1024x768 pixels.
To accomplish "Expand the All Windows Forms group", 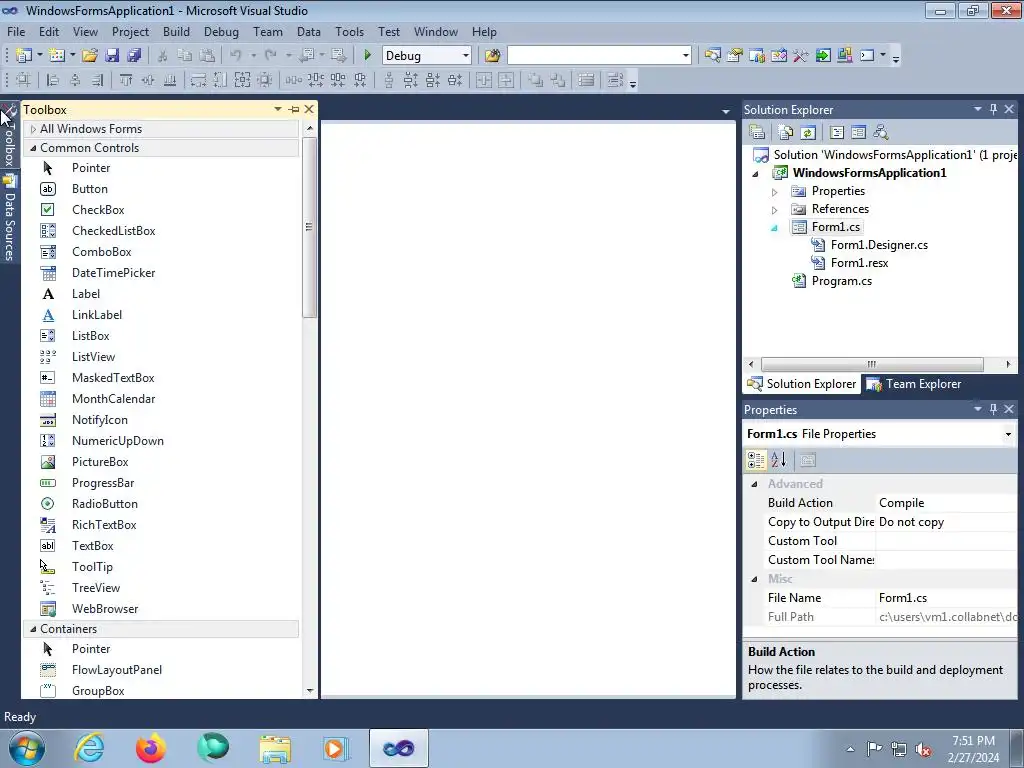I will coord(33,129).
